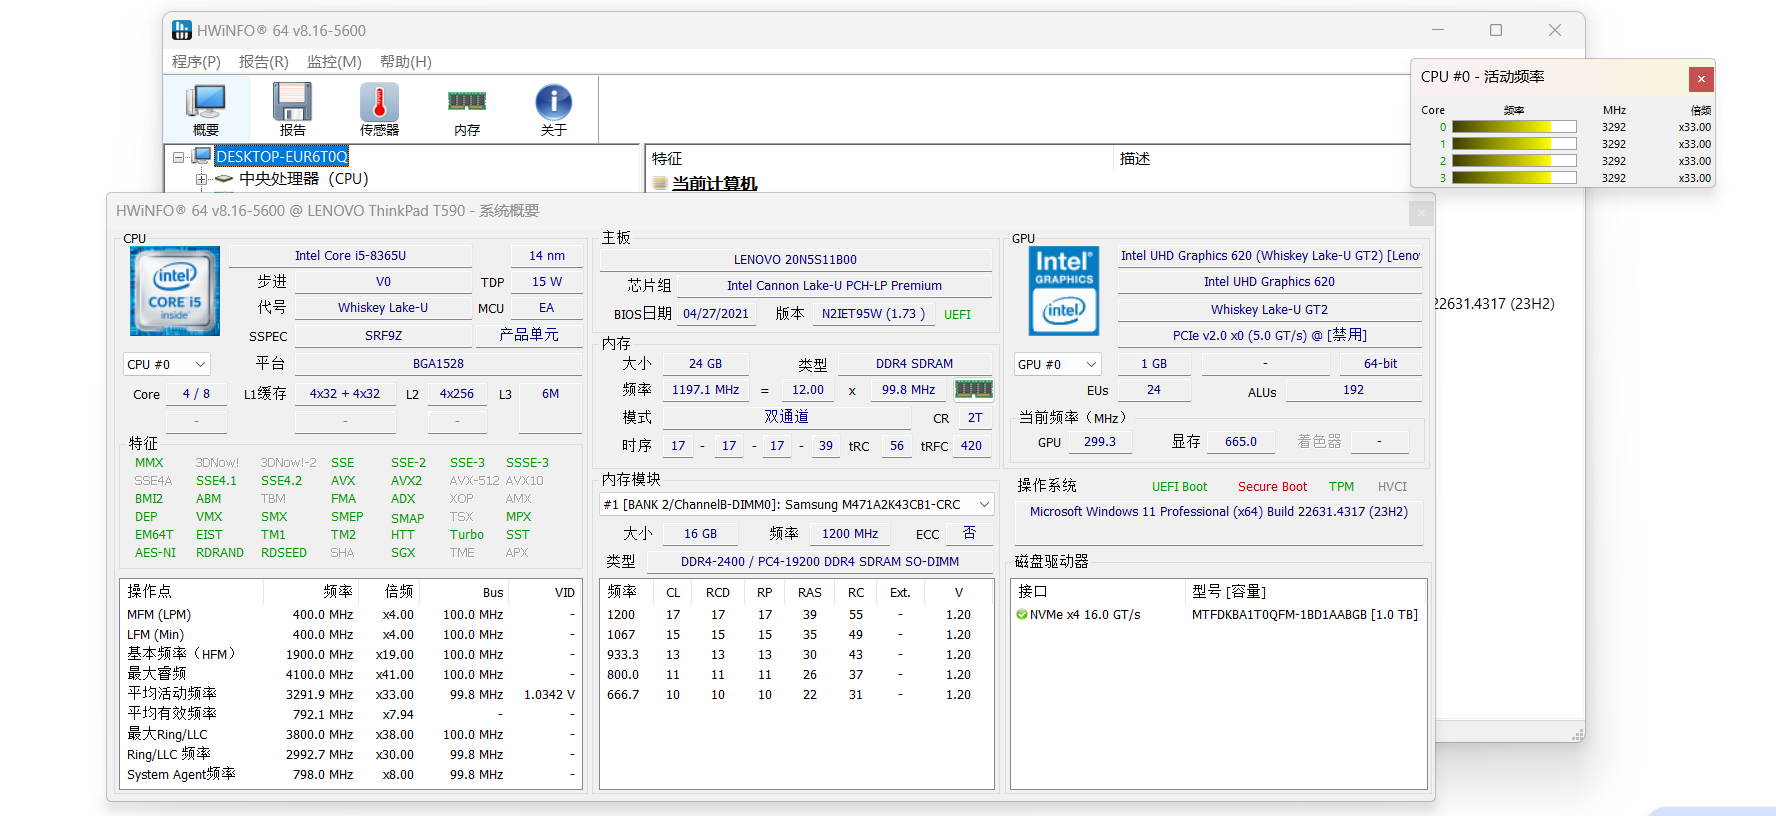Click the 产品单元 button
The height and width of the screenshot is (816, 1776).
pos(528,335)
